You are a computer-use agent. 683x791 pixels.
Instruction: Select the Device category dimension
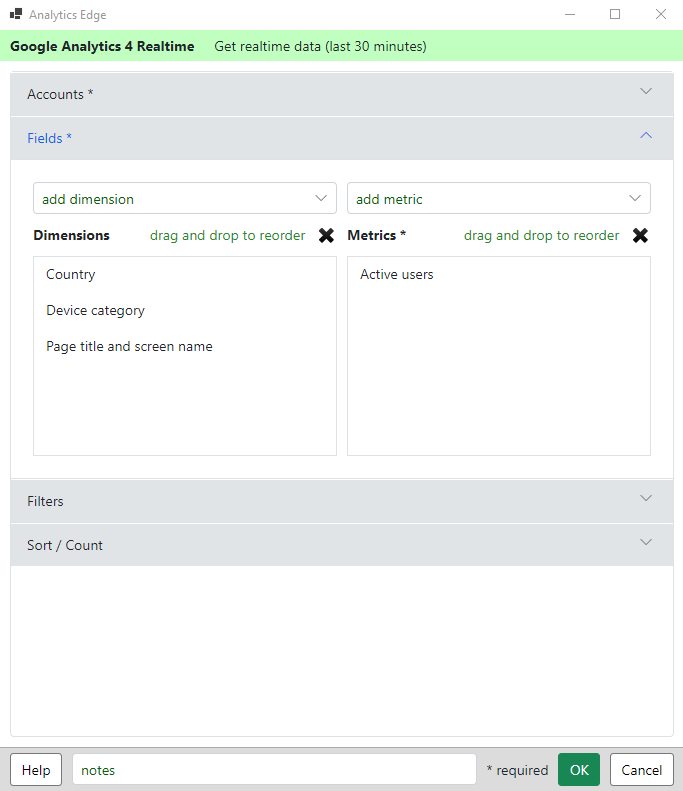tap(95, 311)
